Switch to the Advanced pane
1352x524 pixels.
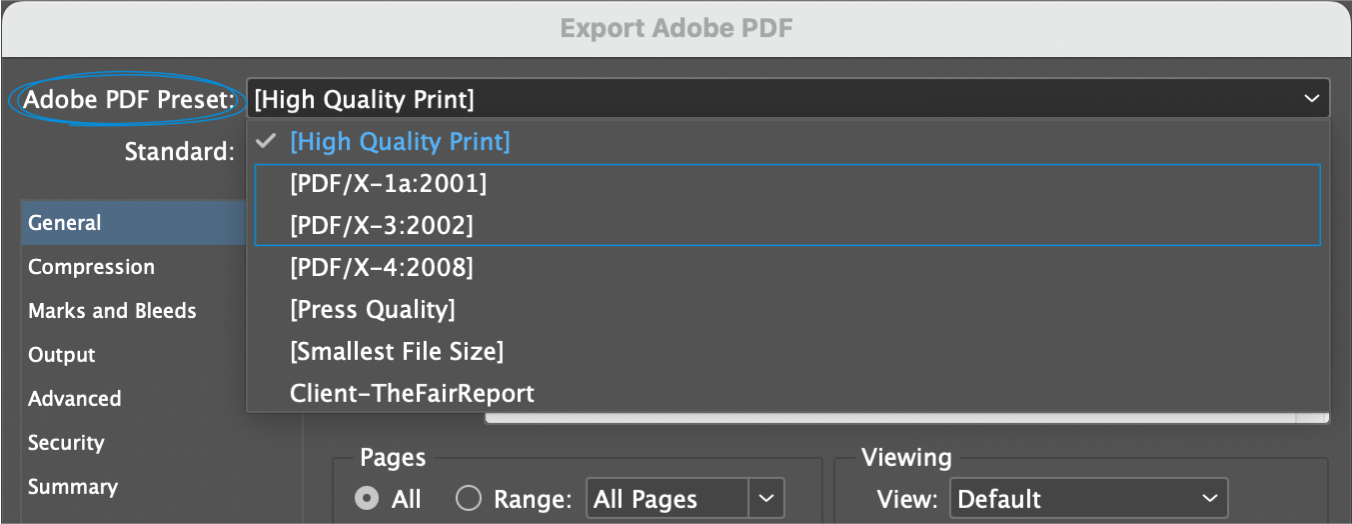[75, 399]
